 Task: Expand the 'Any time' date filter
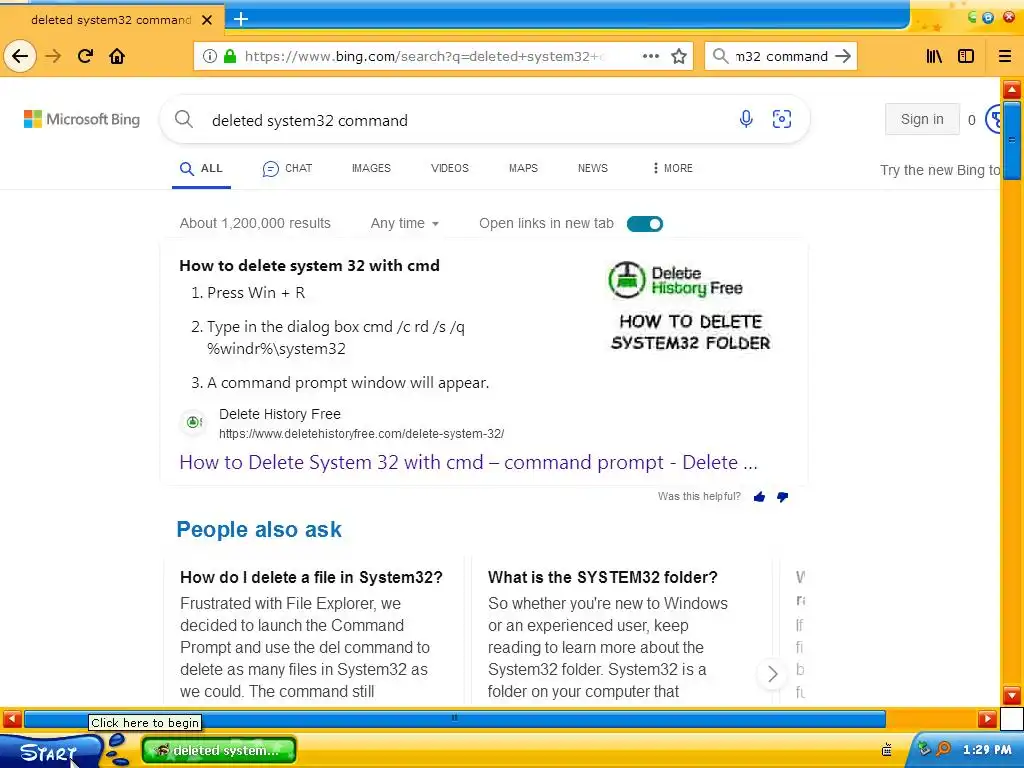click(x=404, y=223)
